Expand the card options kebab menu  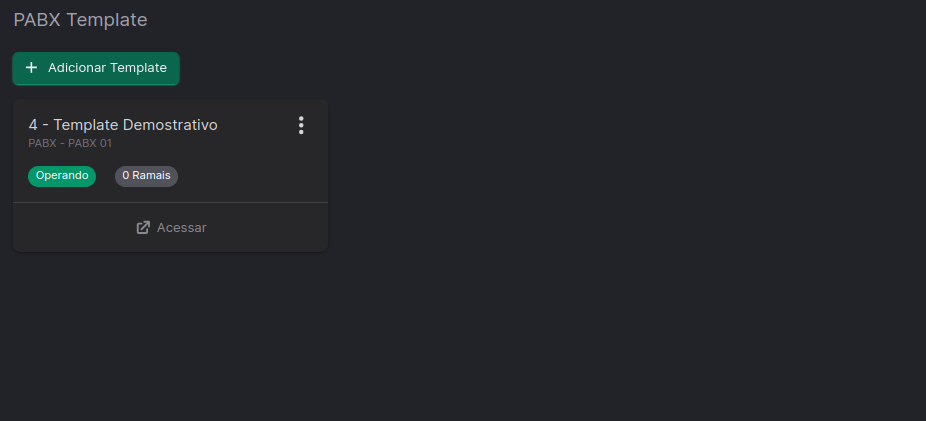pyautogui.click(x=301, y=125)
